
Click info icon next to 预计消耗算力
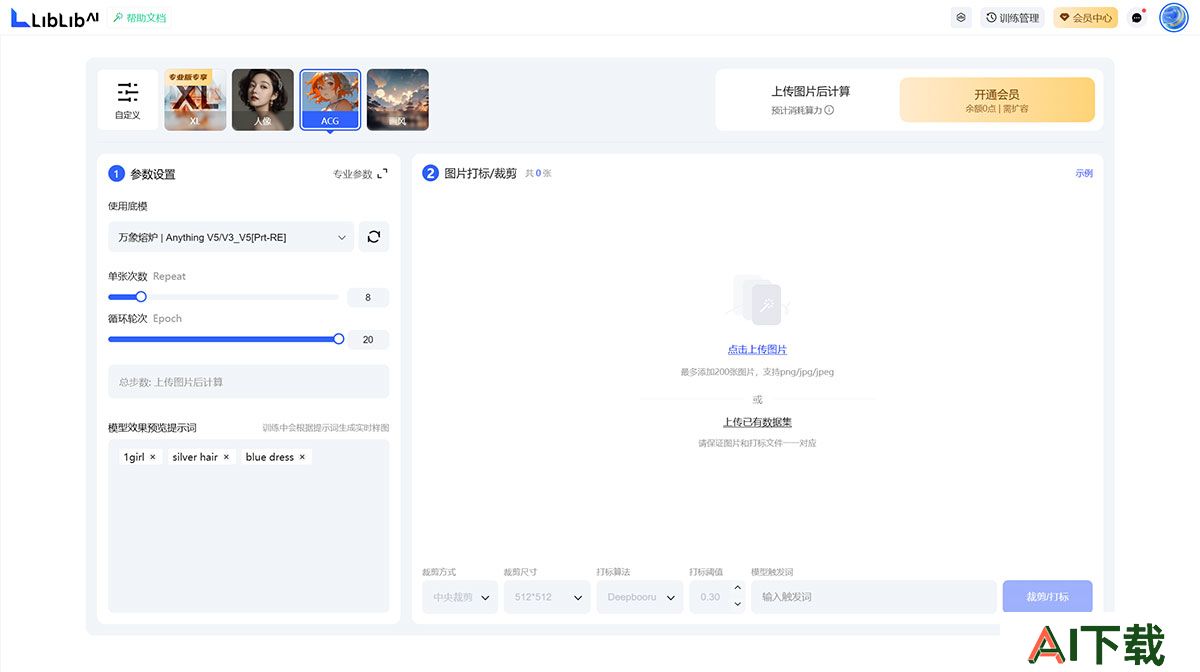click(829, 110)
